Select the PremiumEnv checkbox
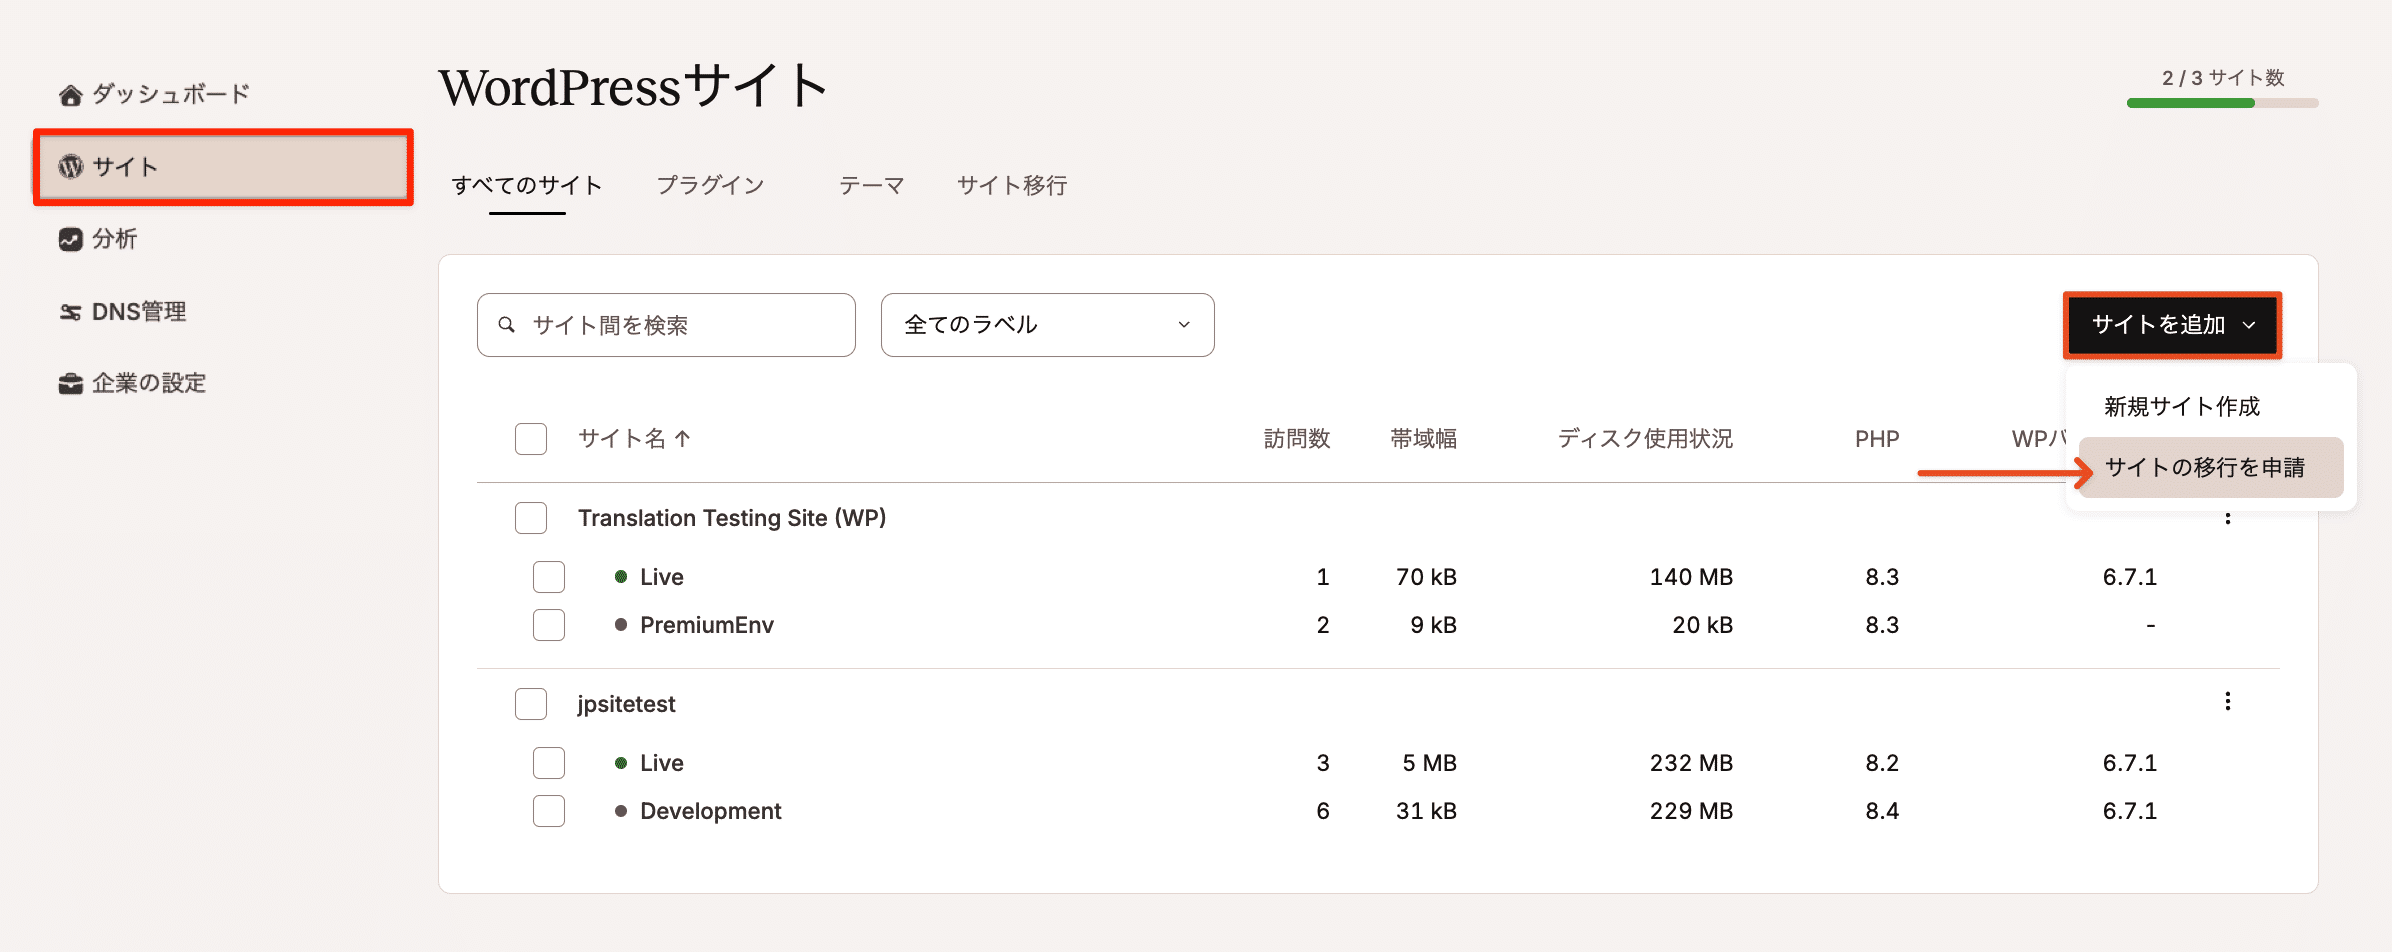 tap(548, 625)
